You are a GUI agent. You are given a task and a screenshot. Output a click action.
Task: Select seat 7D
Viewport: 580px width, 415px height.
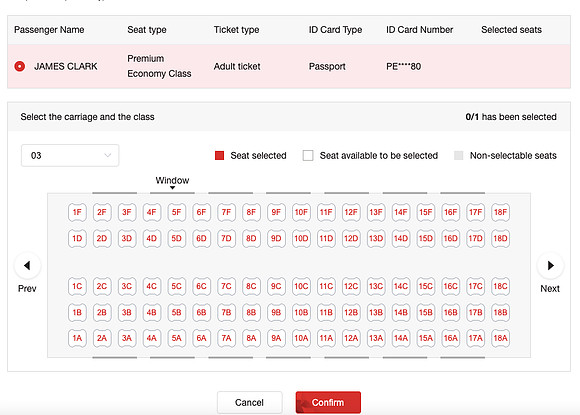point(226,238)
